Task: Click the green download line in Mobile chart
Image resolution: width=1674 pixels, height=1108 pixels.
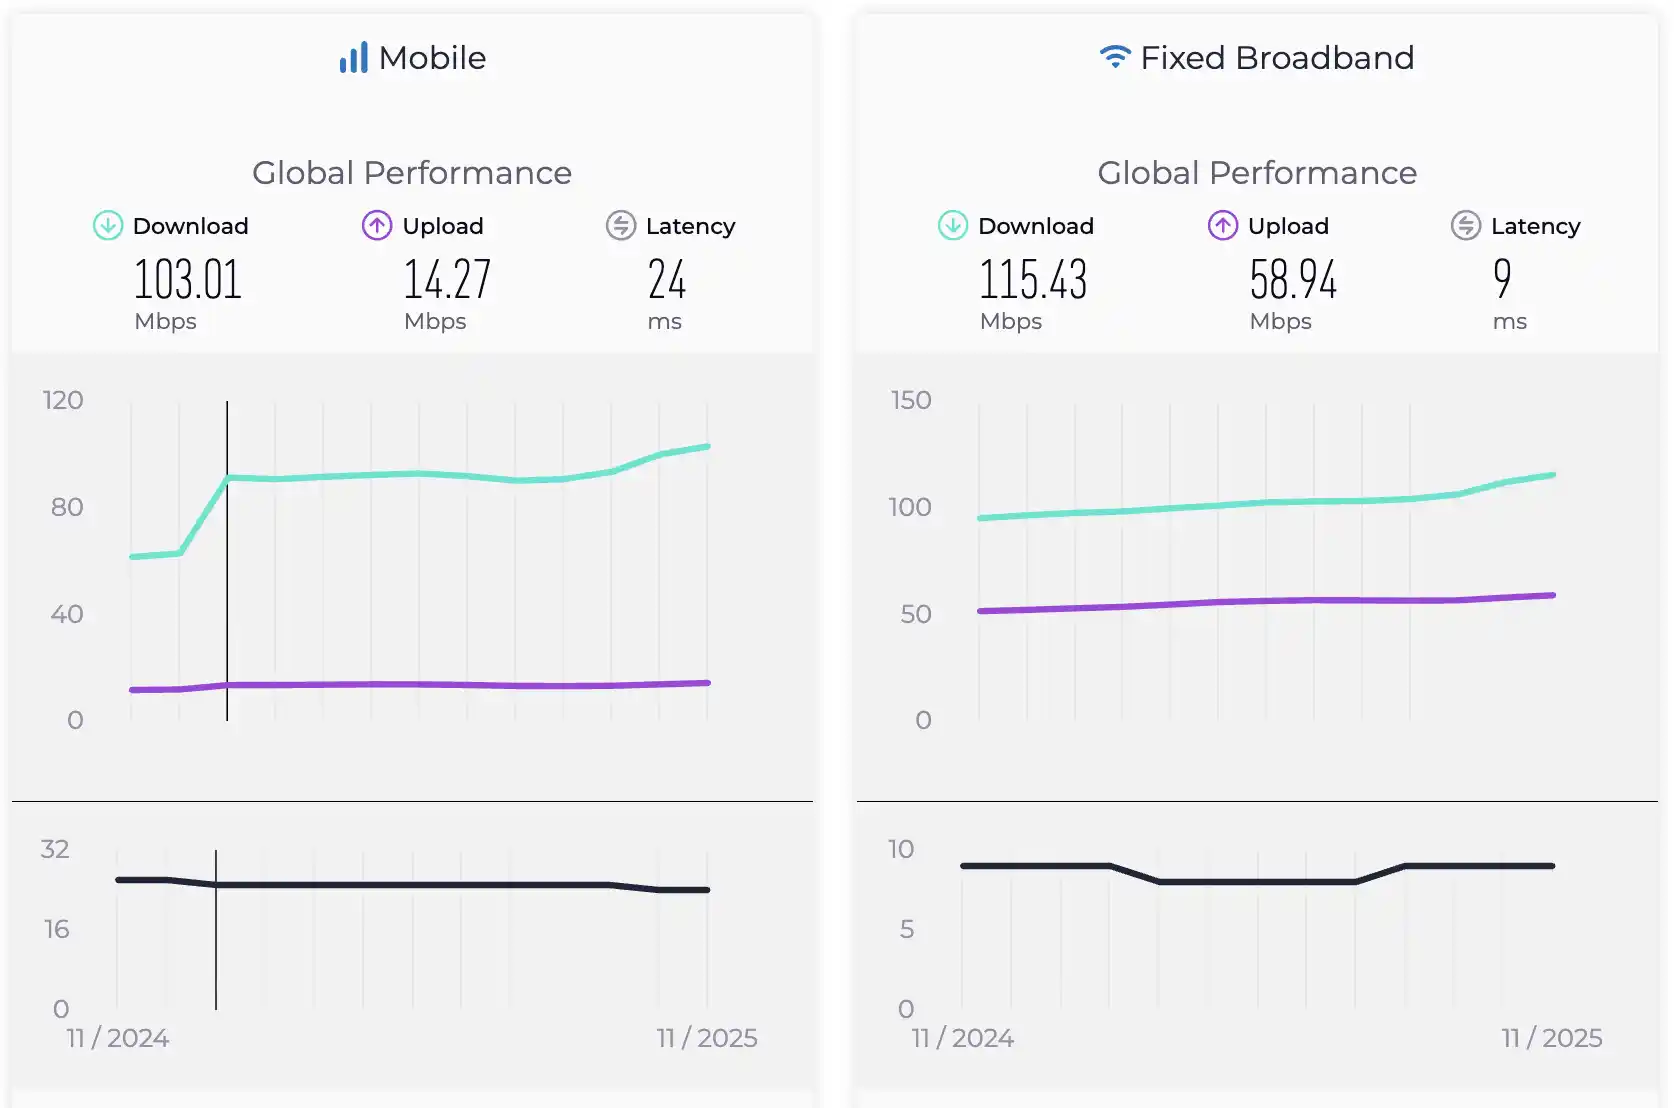Action: (420, 474)
